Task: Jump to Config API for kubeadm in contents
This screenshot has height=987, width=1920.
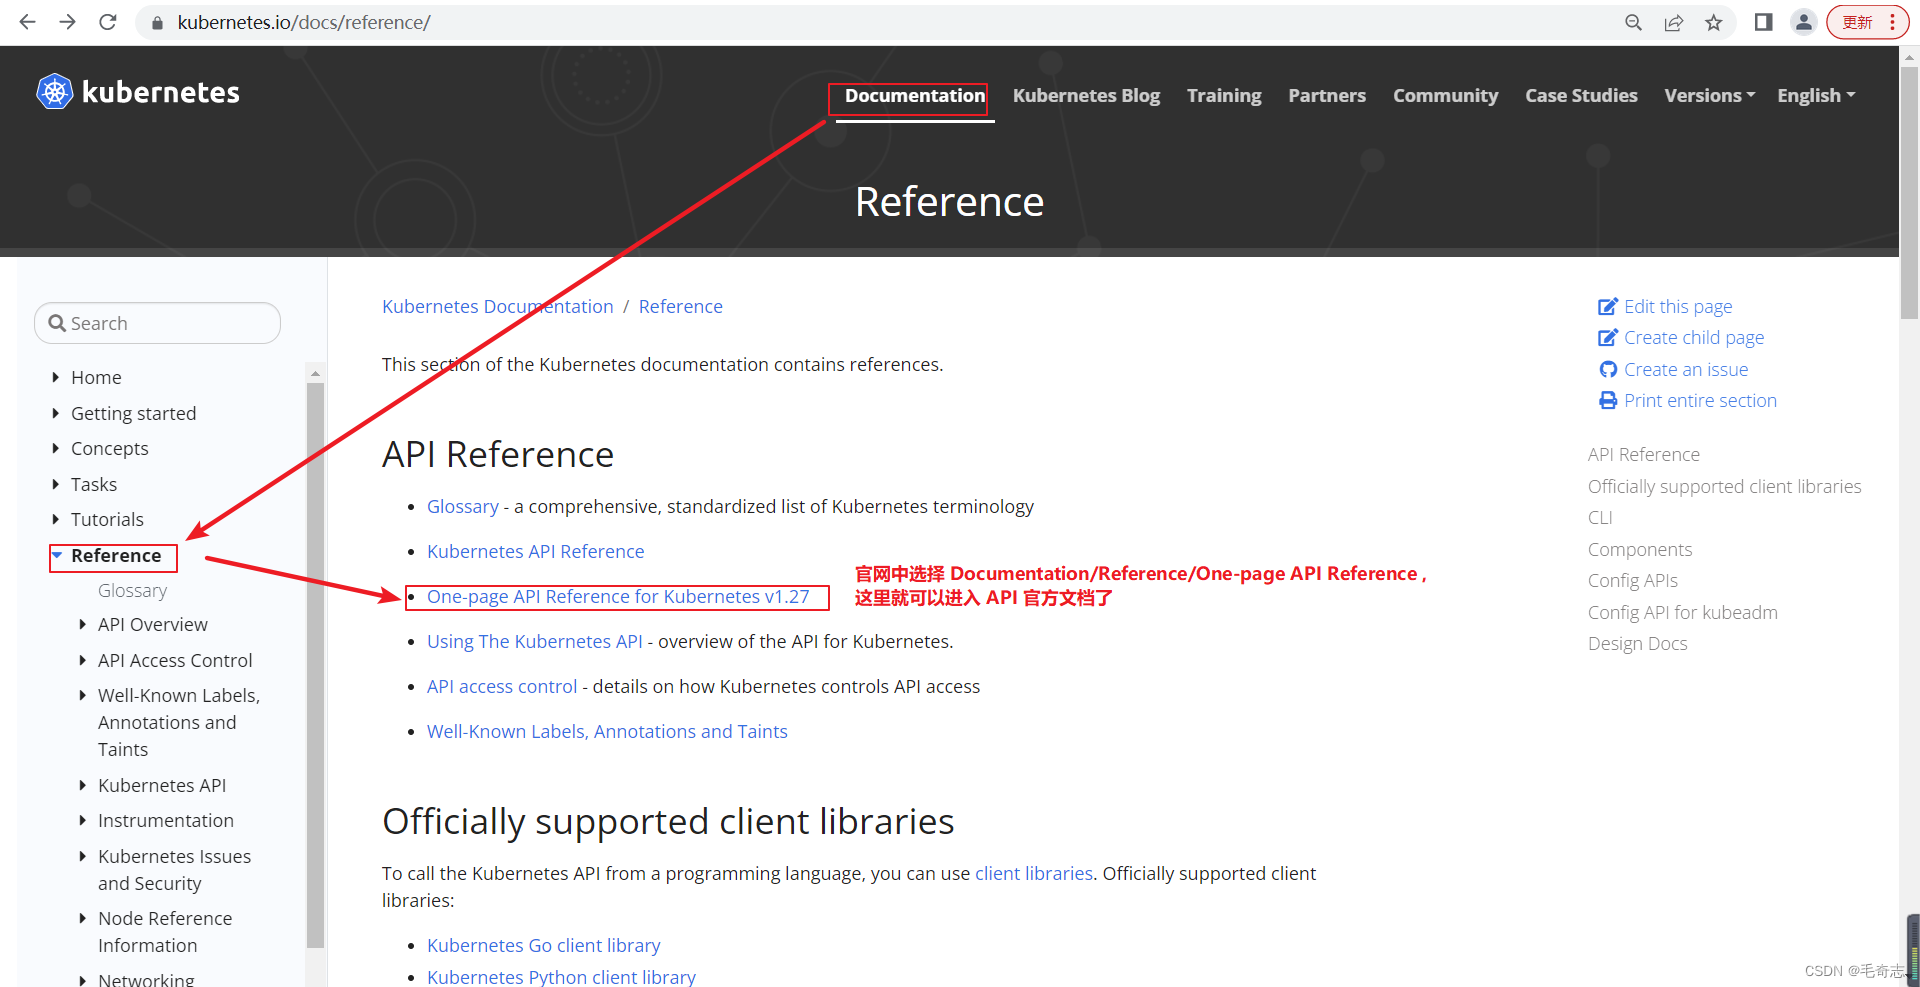Action: [1682, 612]
